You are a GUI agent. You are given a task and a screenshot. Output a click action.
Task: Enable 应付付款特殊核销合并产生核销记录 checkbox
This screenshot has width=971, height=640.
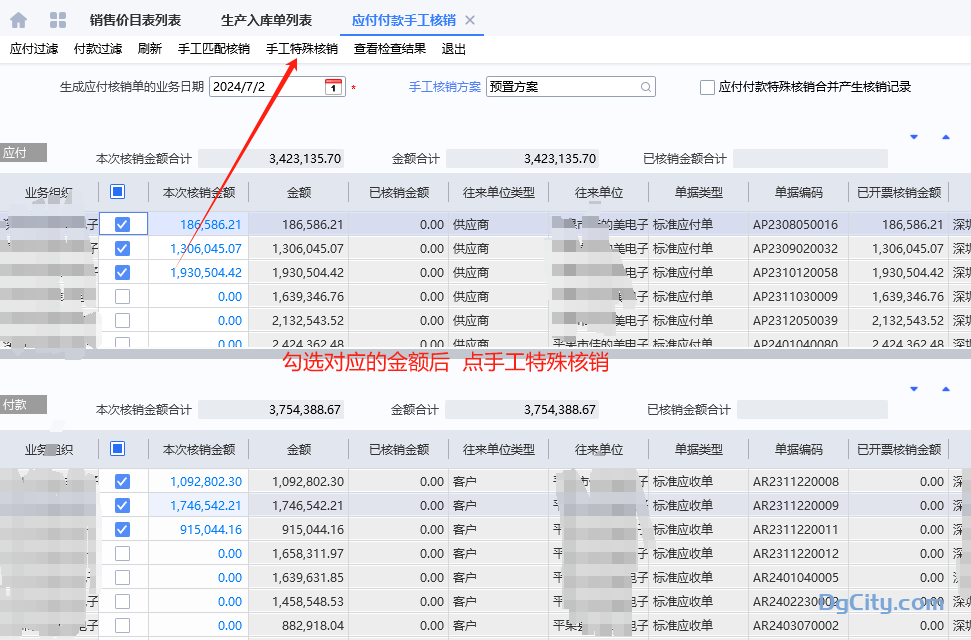[x=705, y=87]
